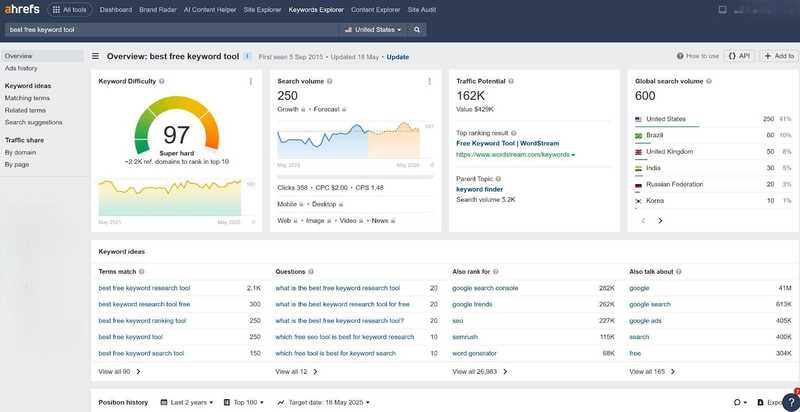The image size is (800, 412).
Task: Click the help question mark bubble
Action: click(x=791, y=401)
